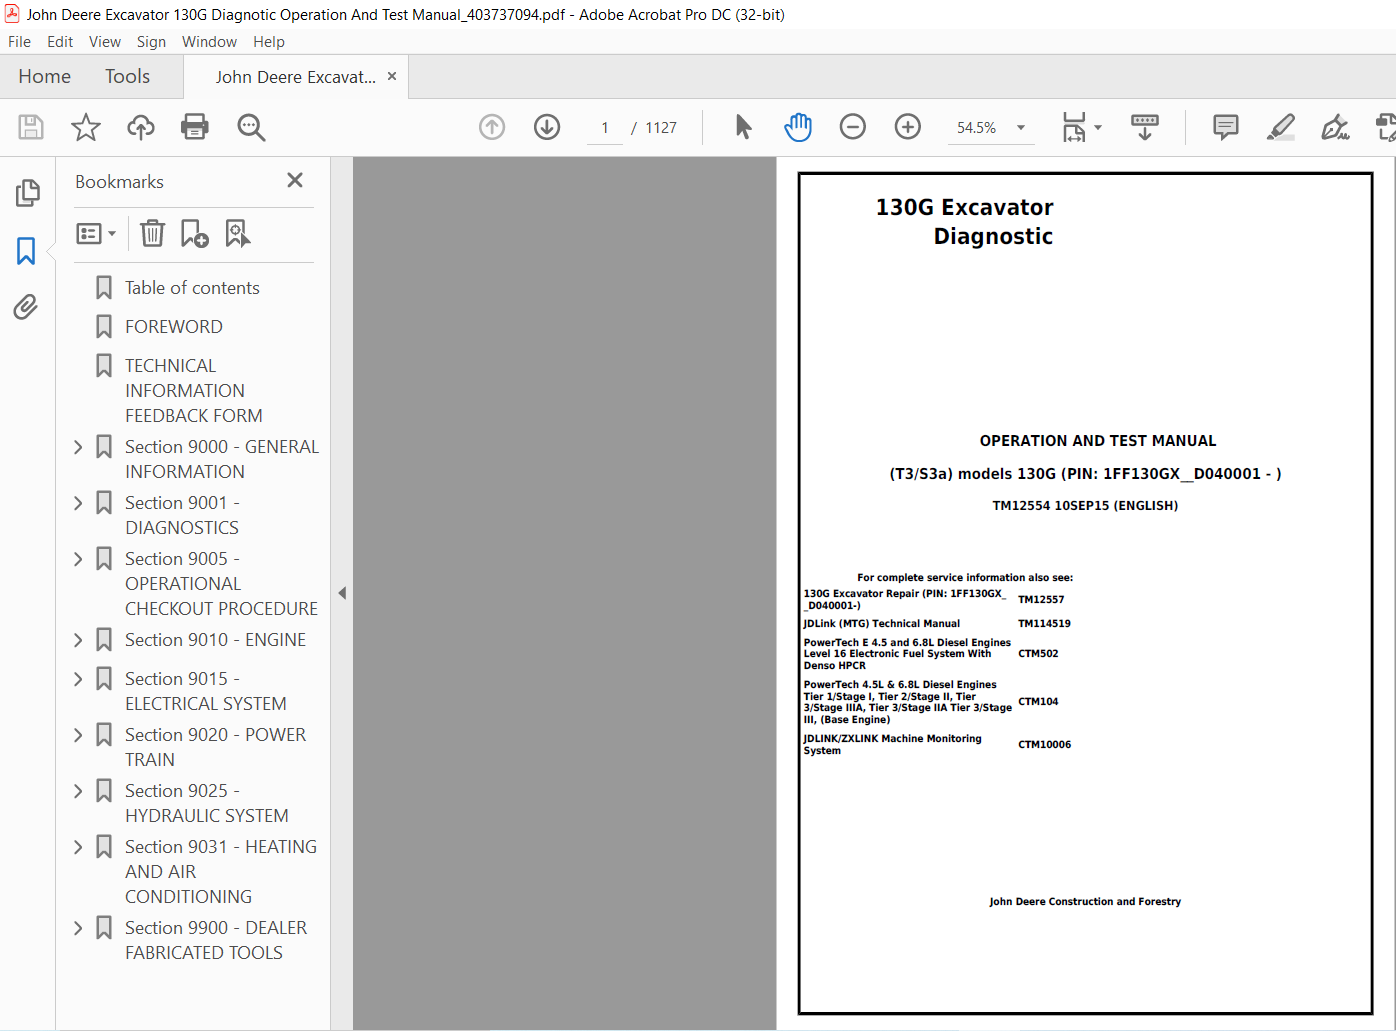This screenshot has width=1396, height=1031.
Task: Expand Section 9005 - OPERATIONAL CHECKOUT PROCEDURE
Action: [78, 559]
